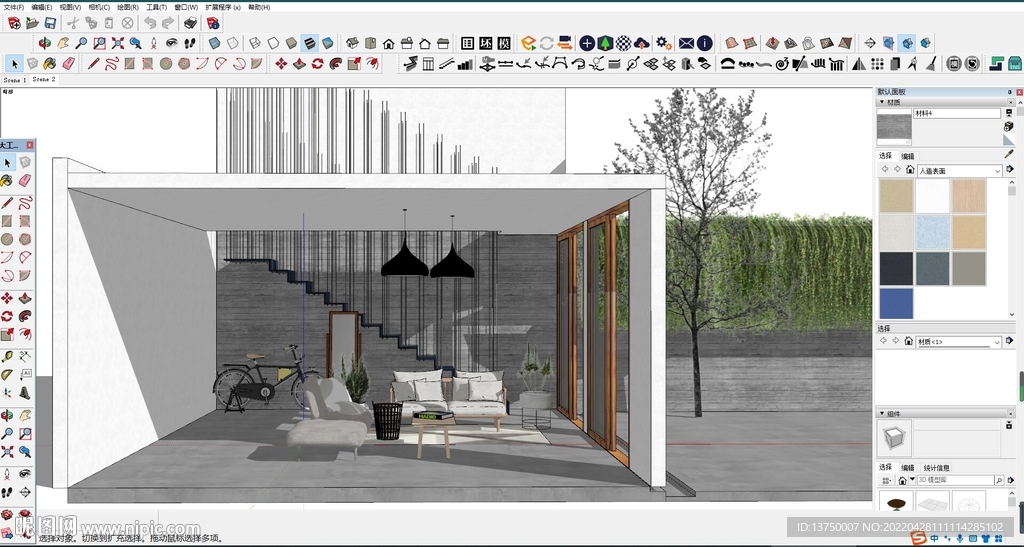Activate the Walk footprints tool
This screenshot has width=1024, height=547.
(x=189, y=43)
